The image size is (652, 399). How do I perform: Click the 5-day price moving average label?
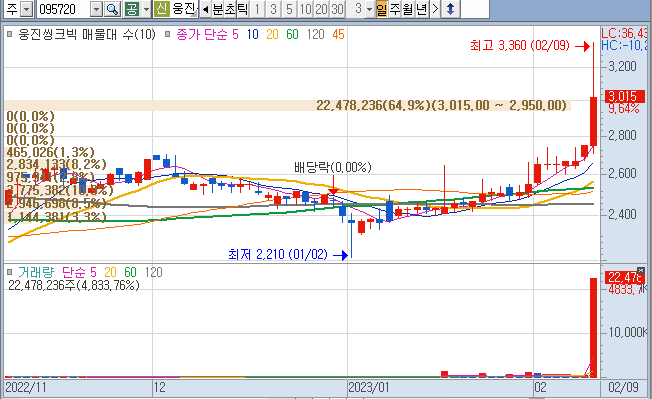tap(235, 34)
